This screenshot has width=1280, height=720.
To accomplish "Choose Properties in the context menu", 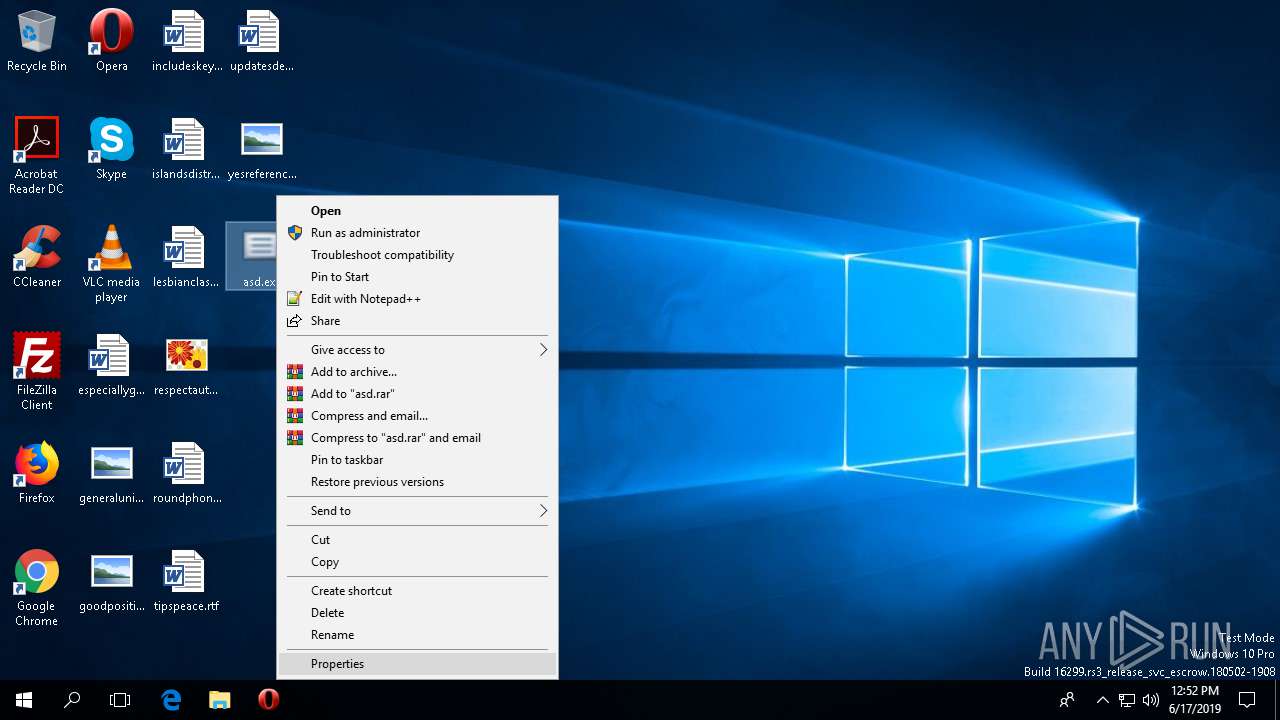I will [417, 664].
